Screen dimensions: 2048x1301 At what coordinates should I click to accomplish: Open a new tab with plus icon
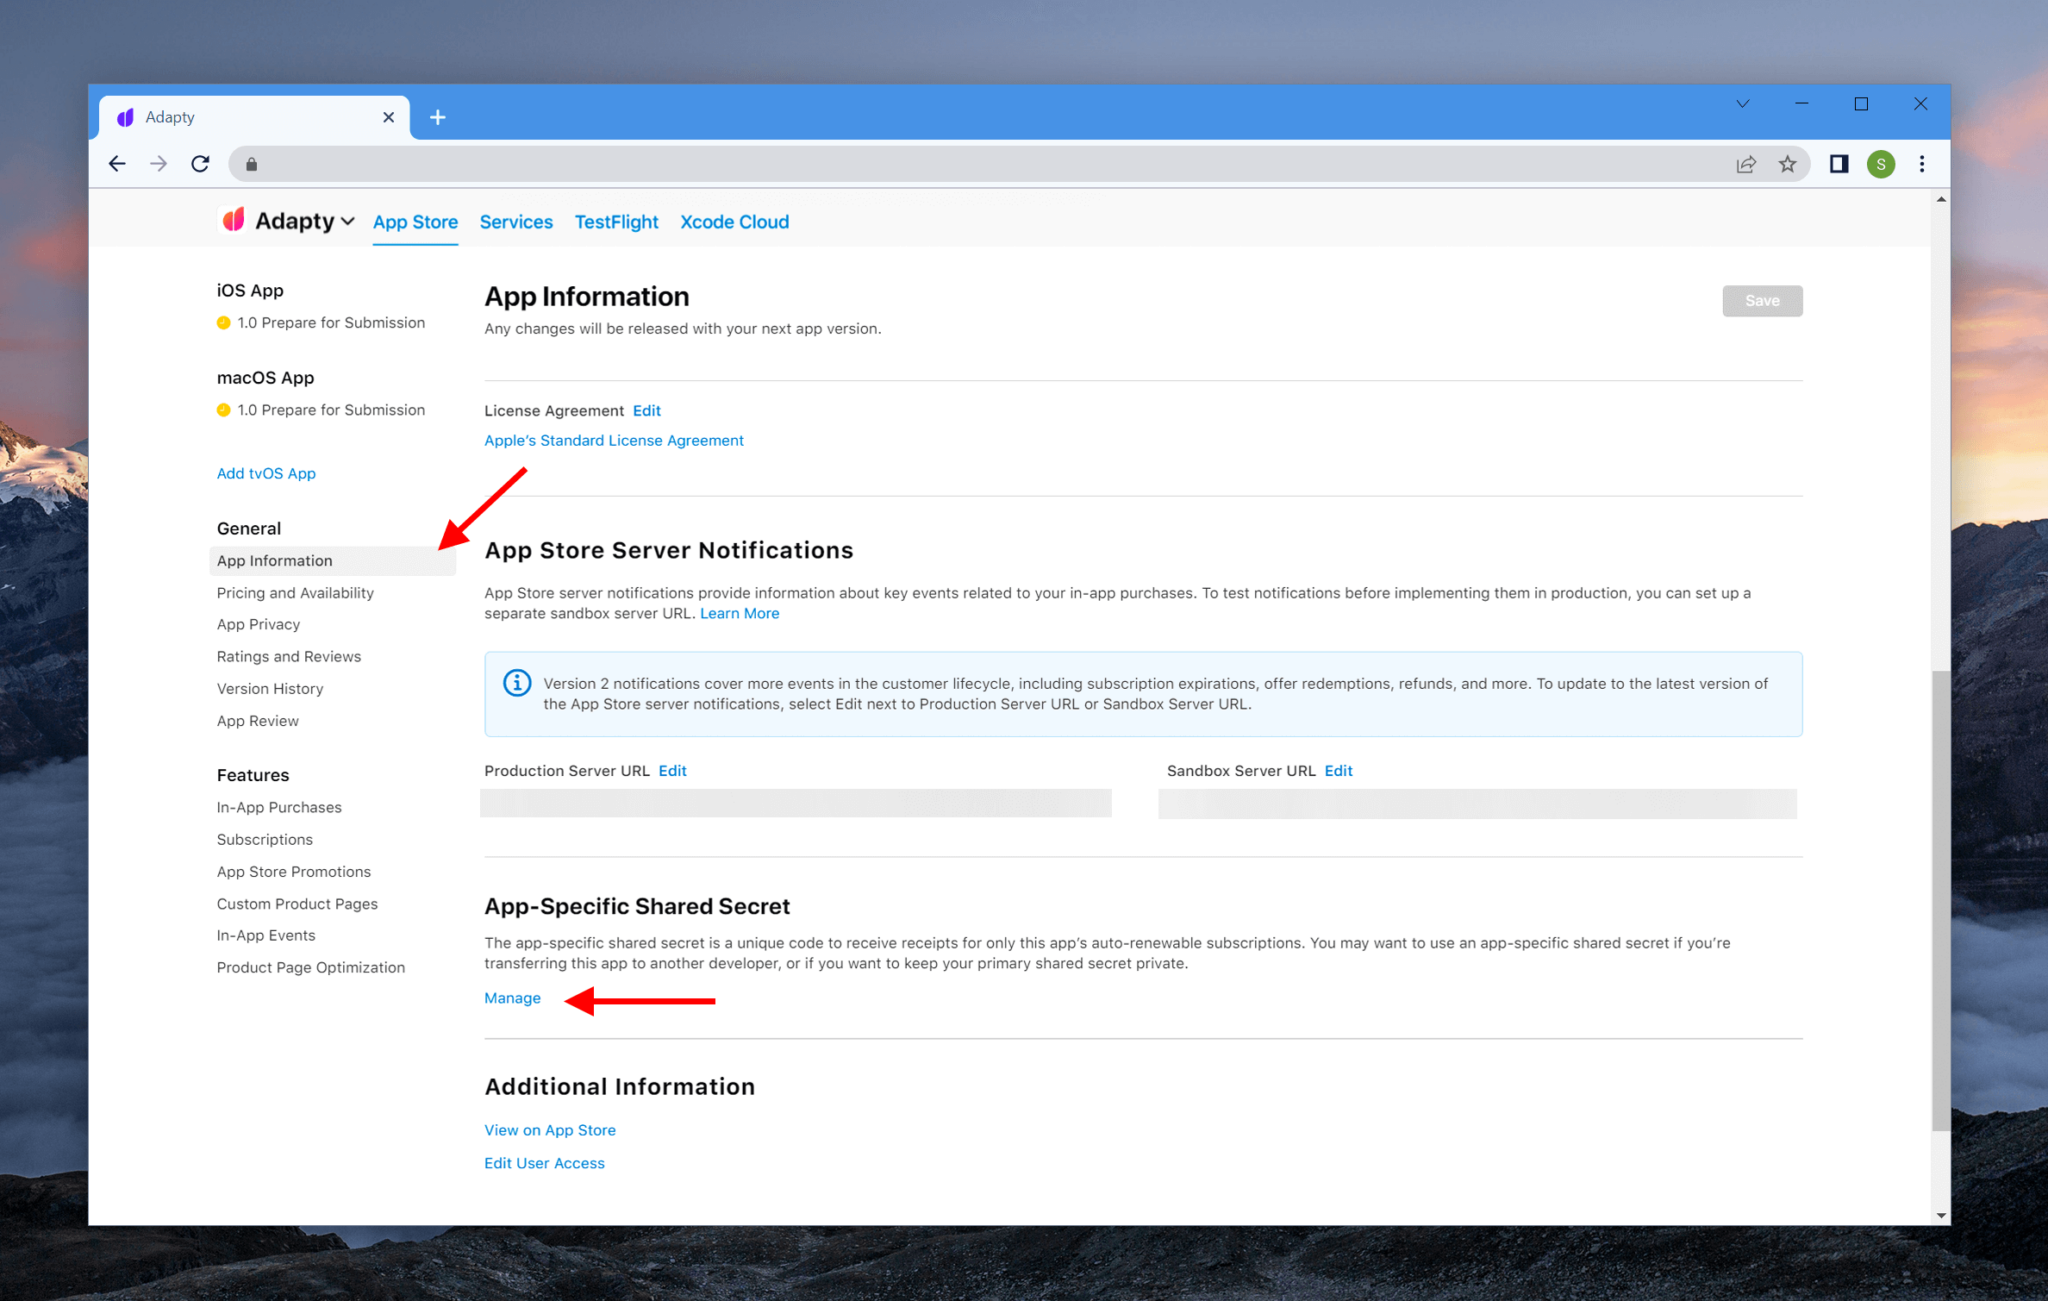[437, 117]
